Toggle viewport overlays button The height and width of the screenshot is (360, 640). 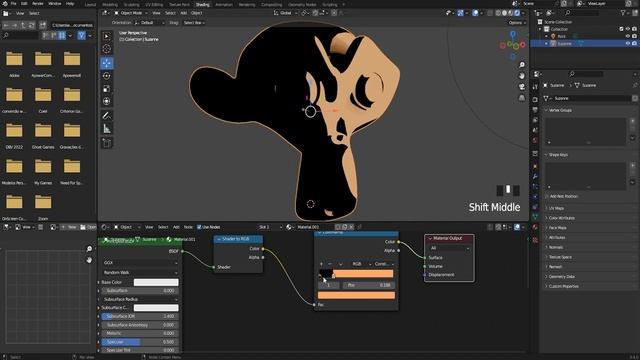(476, 13)
